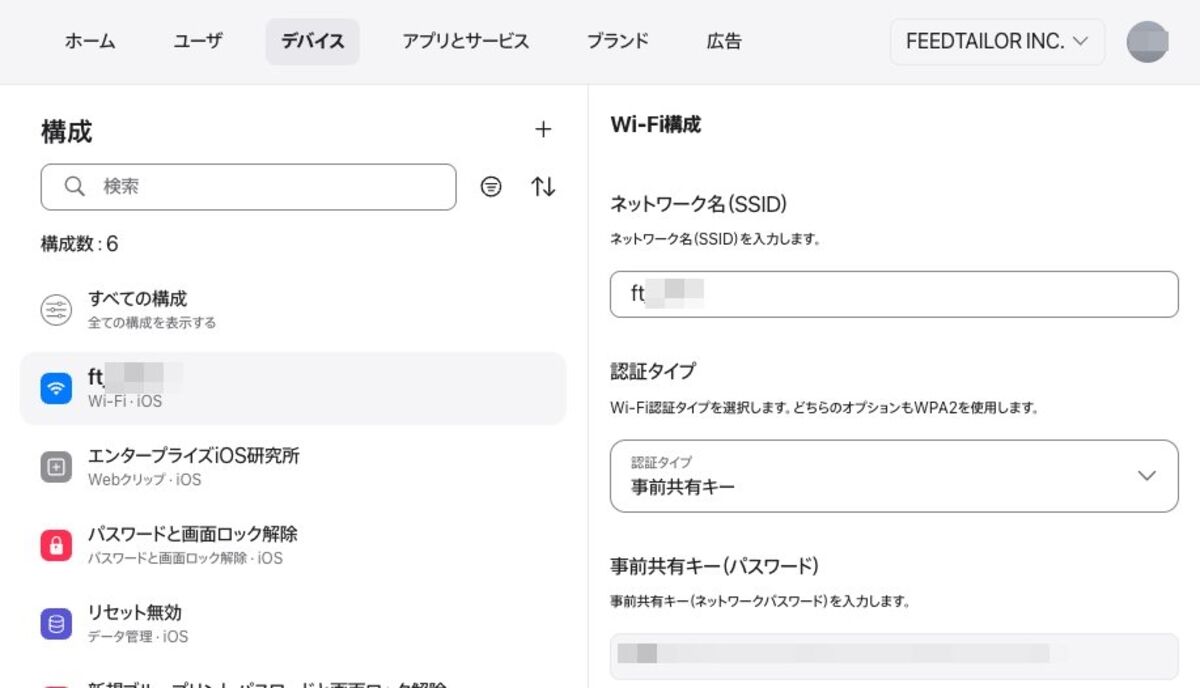This screenshot has width=1200, height=688.
Task: Select the blue Wi-Fi configuration icon
Action: tap(56, 388)
